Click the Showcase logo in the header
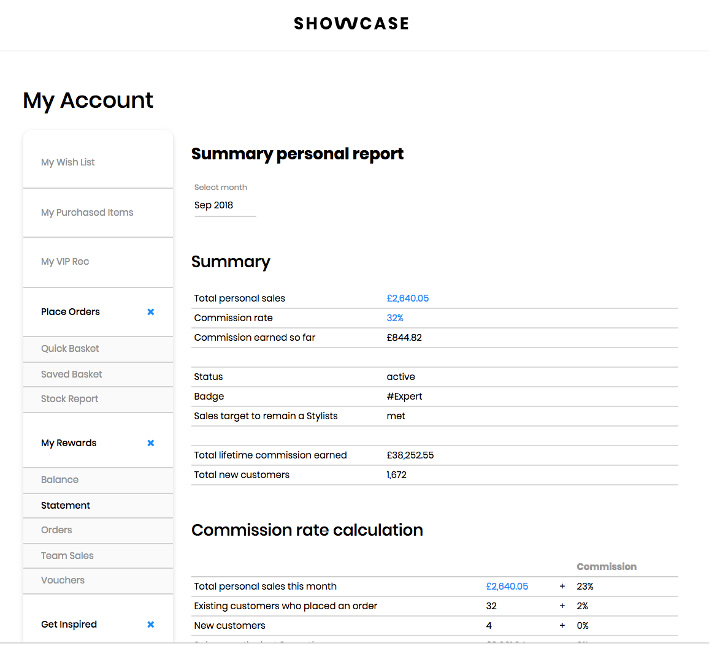Image resolution: width=710 pixels, height=646 pixels. coord(351,23)
